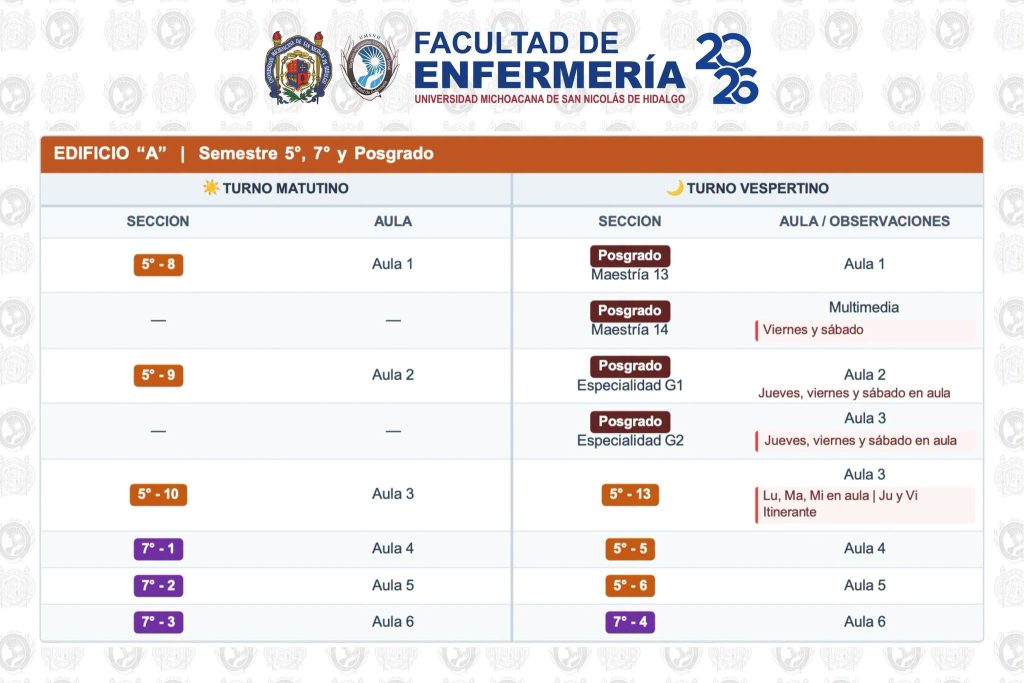This screenshot has height=683, width=1024.
Task: Click the Posgrado badge above Especialidad G2
Action: click(630, 421)
